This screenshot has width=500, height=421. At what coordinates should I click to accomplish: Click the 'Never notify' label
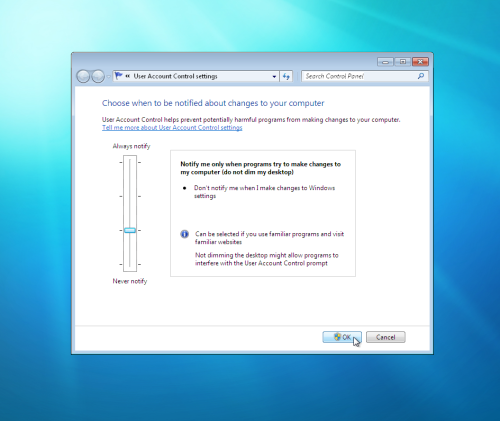(x=130, y=281)
